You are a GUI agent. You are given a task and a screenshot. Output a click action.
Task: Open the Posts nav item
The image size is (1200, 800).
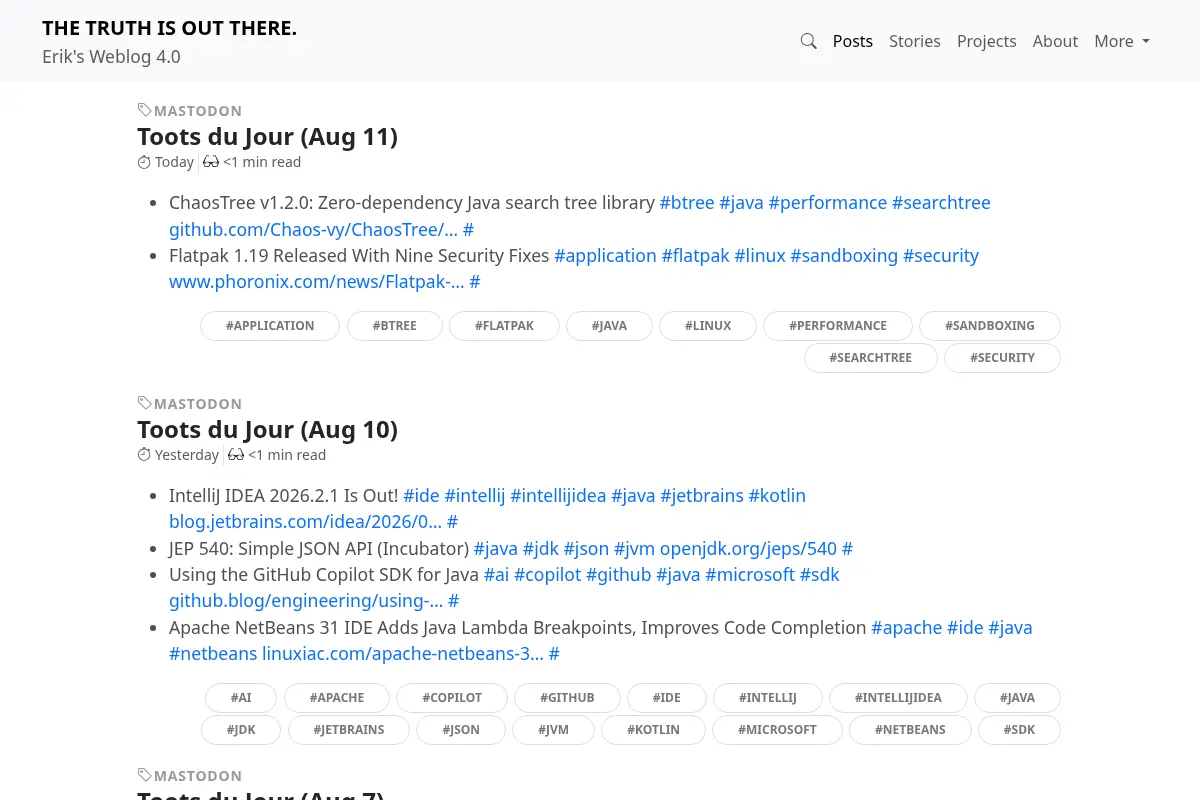pyautogui.click(x=853, y=41)
